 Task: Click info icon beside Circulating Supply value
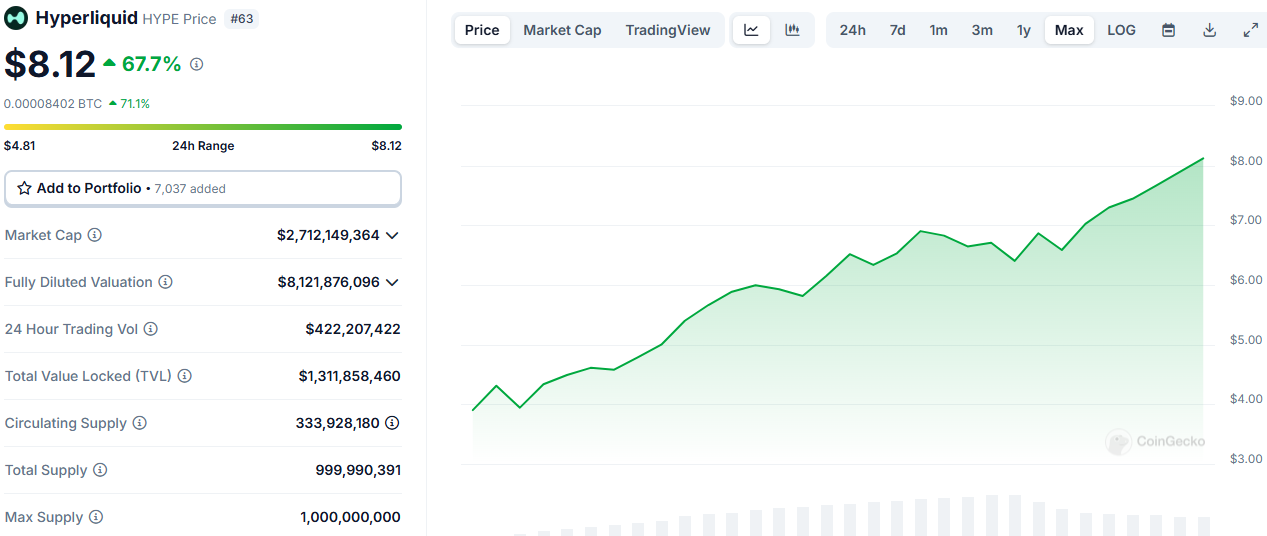[x=392, y=423]
